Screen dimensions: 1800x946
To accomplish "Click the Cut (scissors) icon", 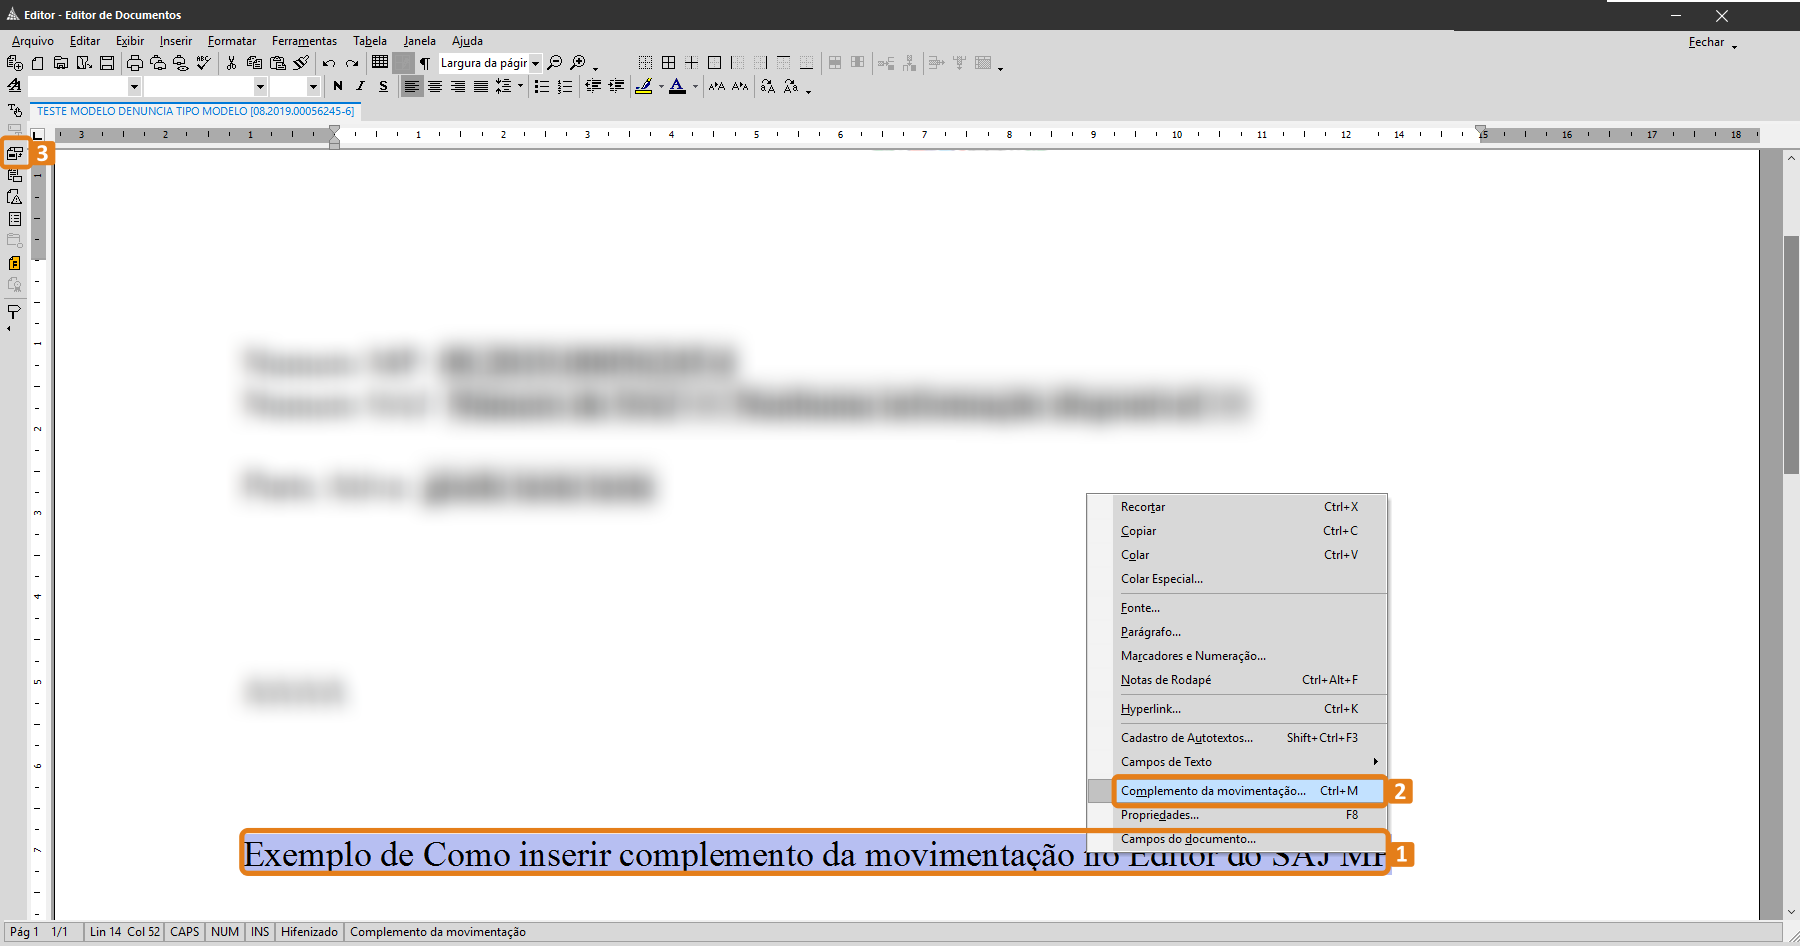I will 231,62.
